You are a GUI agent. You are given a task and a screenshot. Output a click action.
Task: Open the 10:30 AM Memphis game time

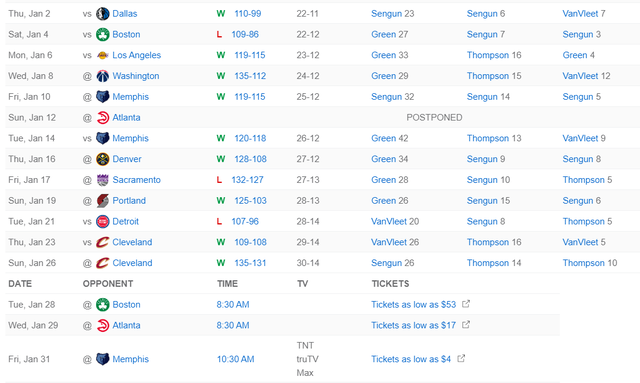(236, 359)
